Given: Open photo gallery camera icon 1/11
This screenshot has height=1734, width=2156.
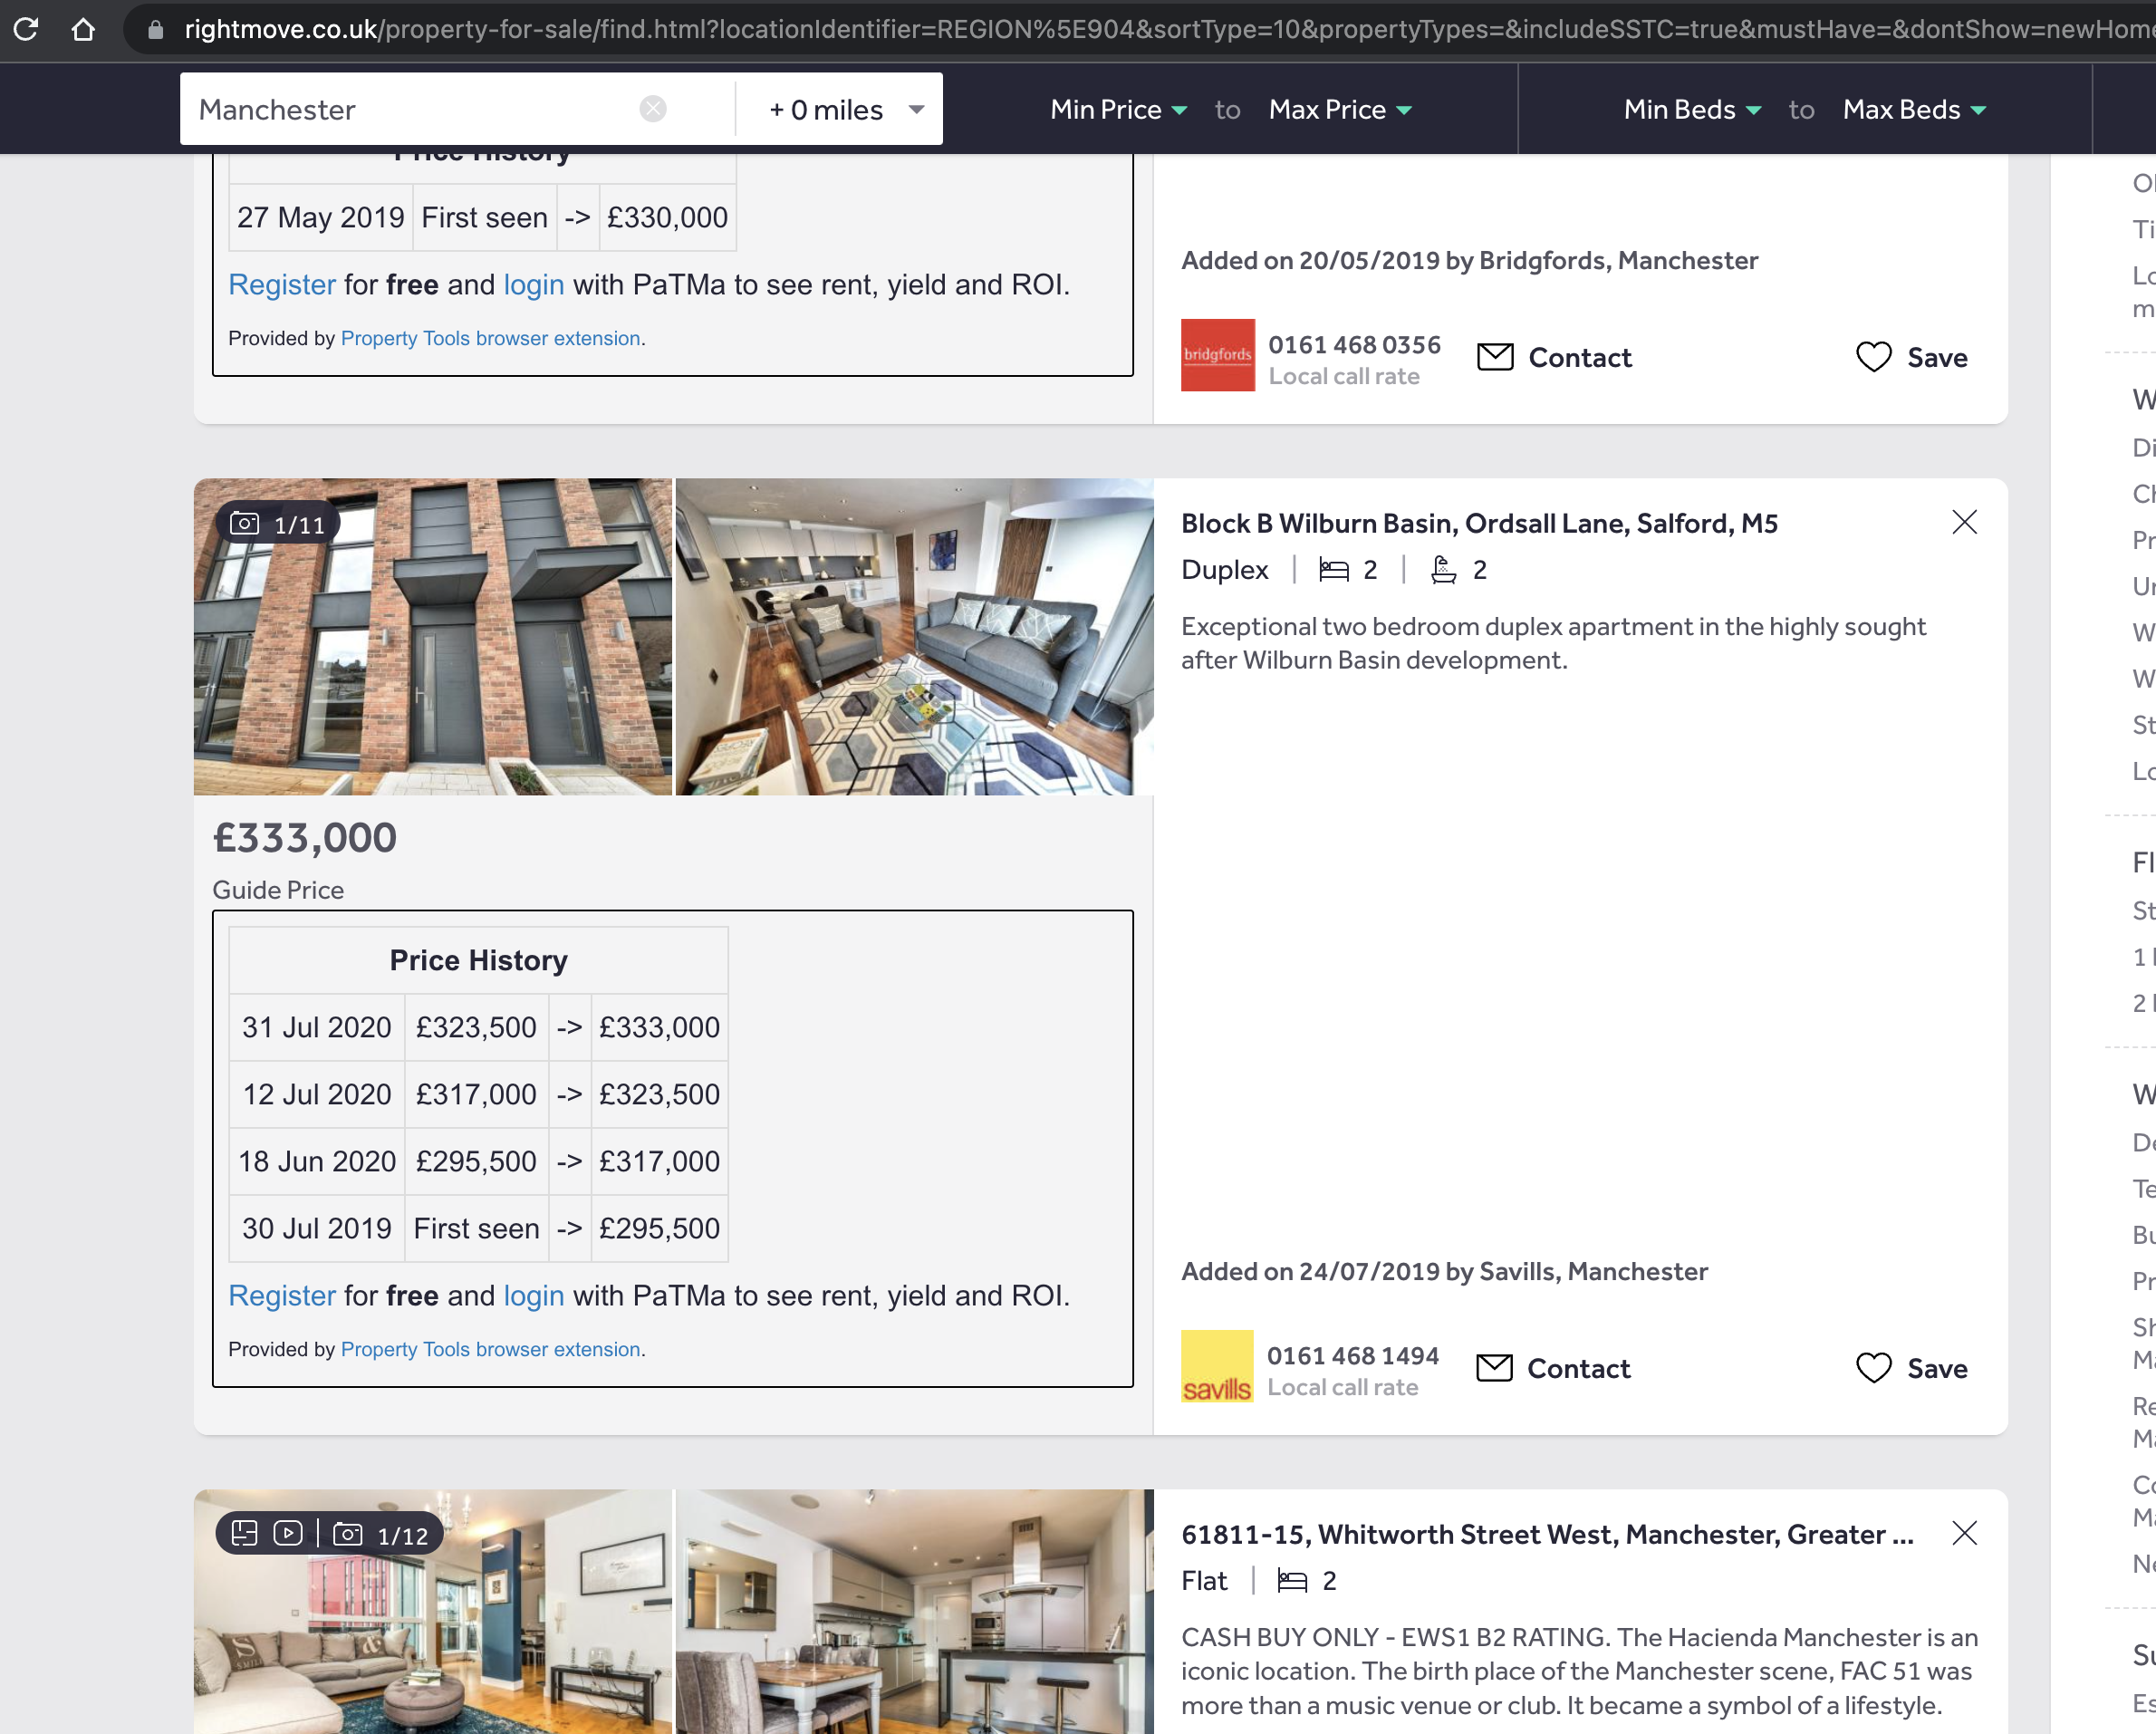Looking at the screenshot, I should click(x=245, y=523).
